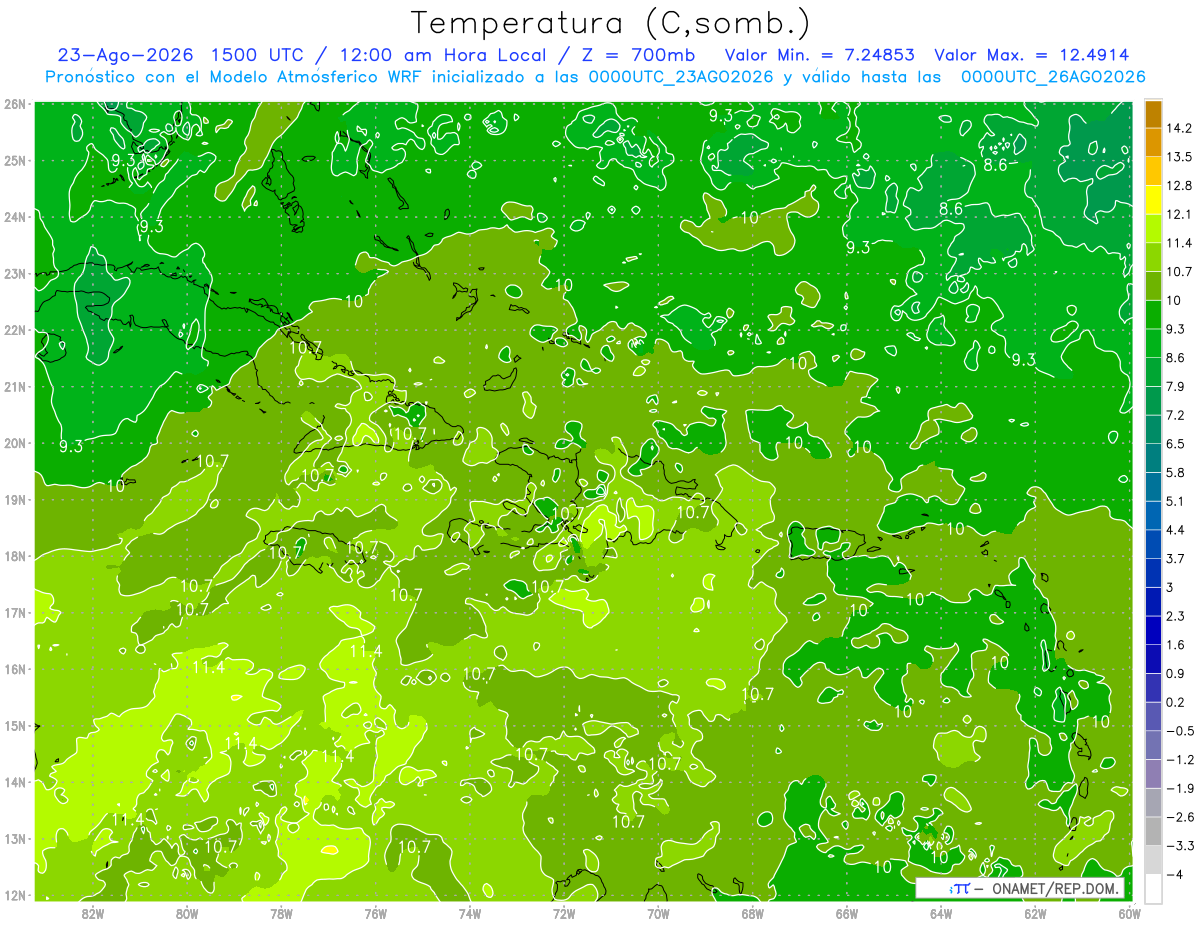The image size is (1200, 927).
Task: Click the '60W' longitude axis label
Action: pos(1130,913)
